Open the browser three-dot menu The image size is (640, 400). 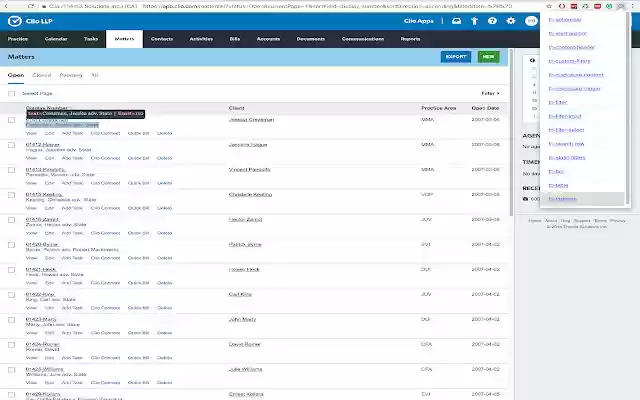point(633,6)
